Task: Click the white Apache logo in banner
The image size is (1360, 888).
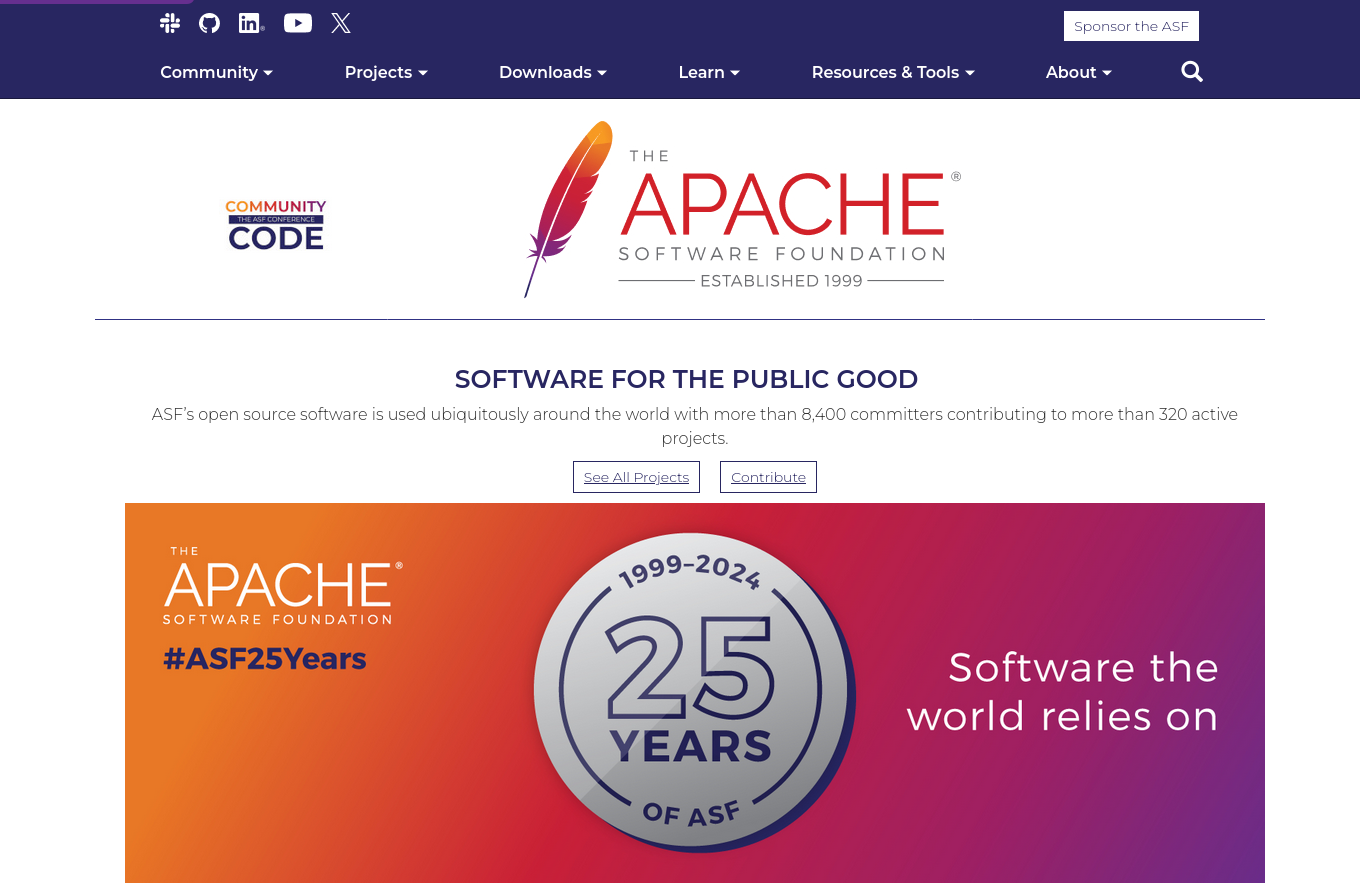Action: click(x=283, y=586)
